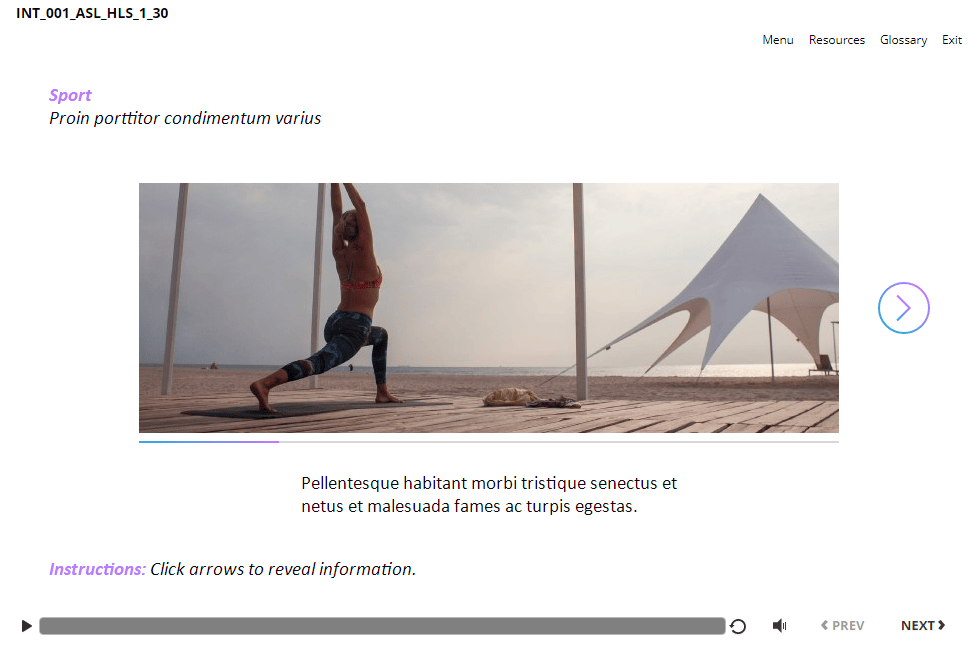Click the play button in the player bar
Image resolution: width=978 pixels, height=656 pixels.
pos(26,625)
